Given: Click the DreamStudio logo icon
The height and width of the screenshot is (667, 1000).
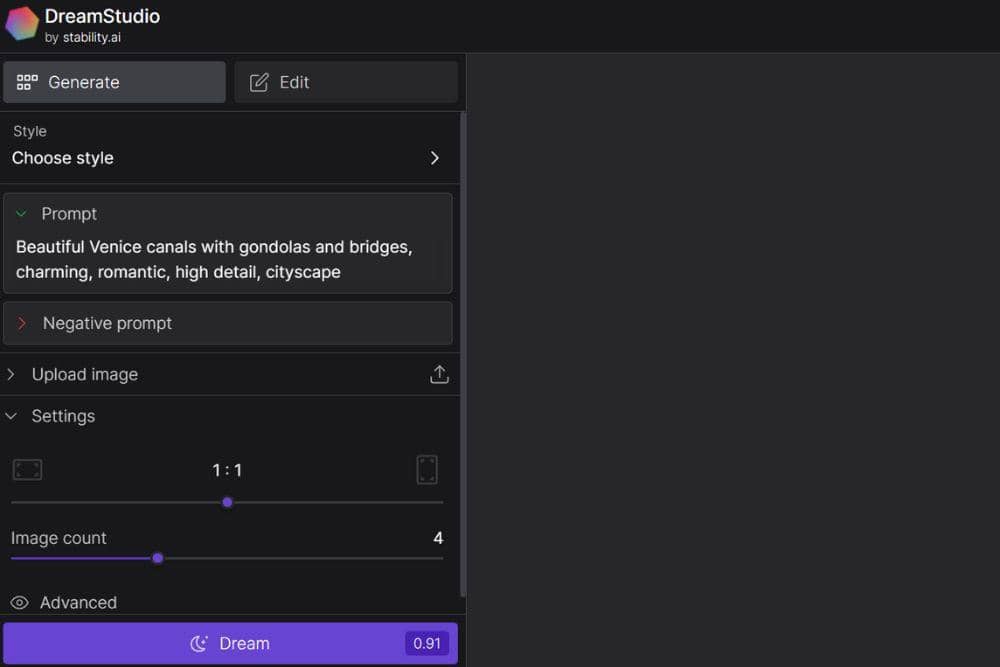Looking at the screenshot, I should 21,24.
